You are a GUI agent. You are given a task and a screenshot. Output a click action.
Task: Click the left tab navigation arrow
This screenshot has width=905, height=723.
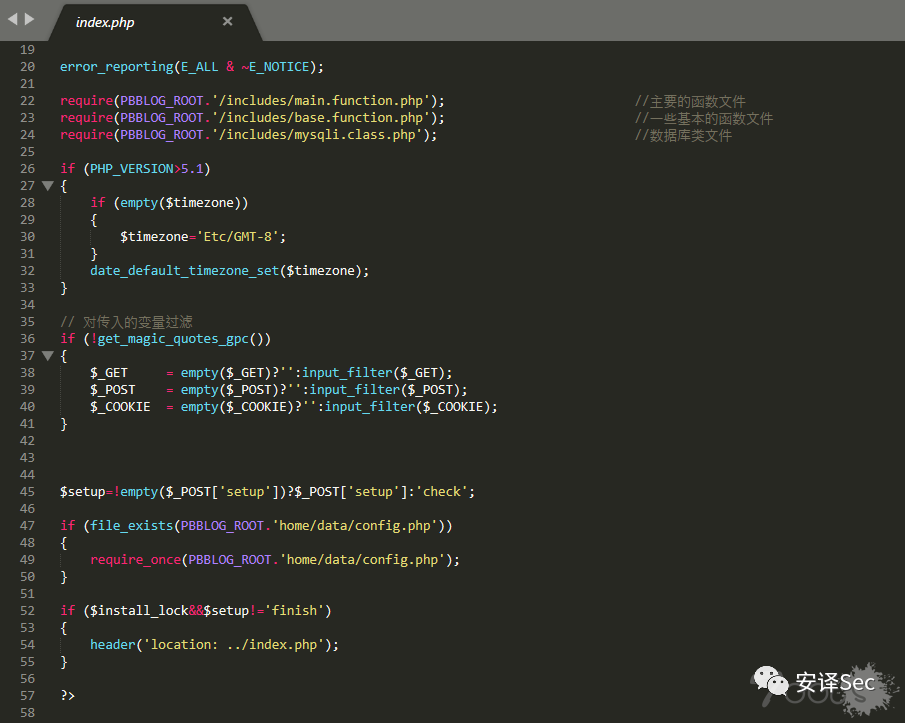(12, 19)
